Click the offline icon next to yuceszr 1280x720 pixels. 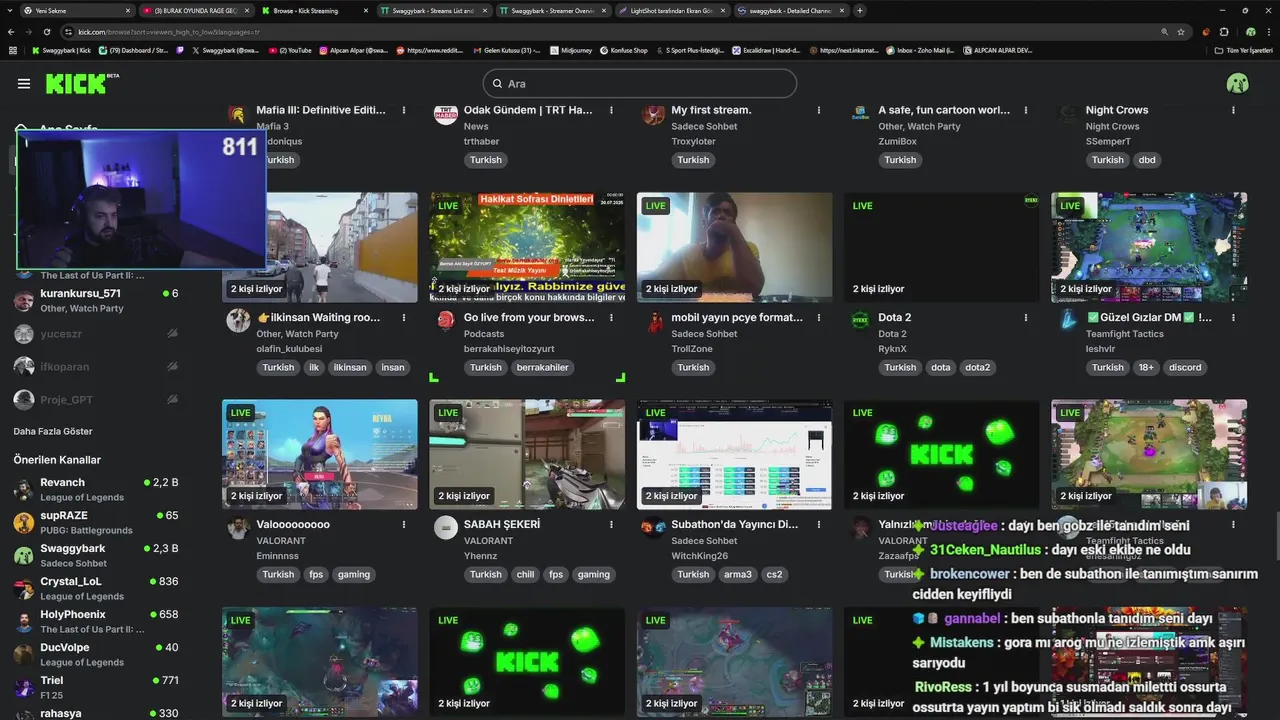pos(172,334)
